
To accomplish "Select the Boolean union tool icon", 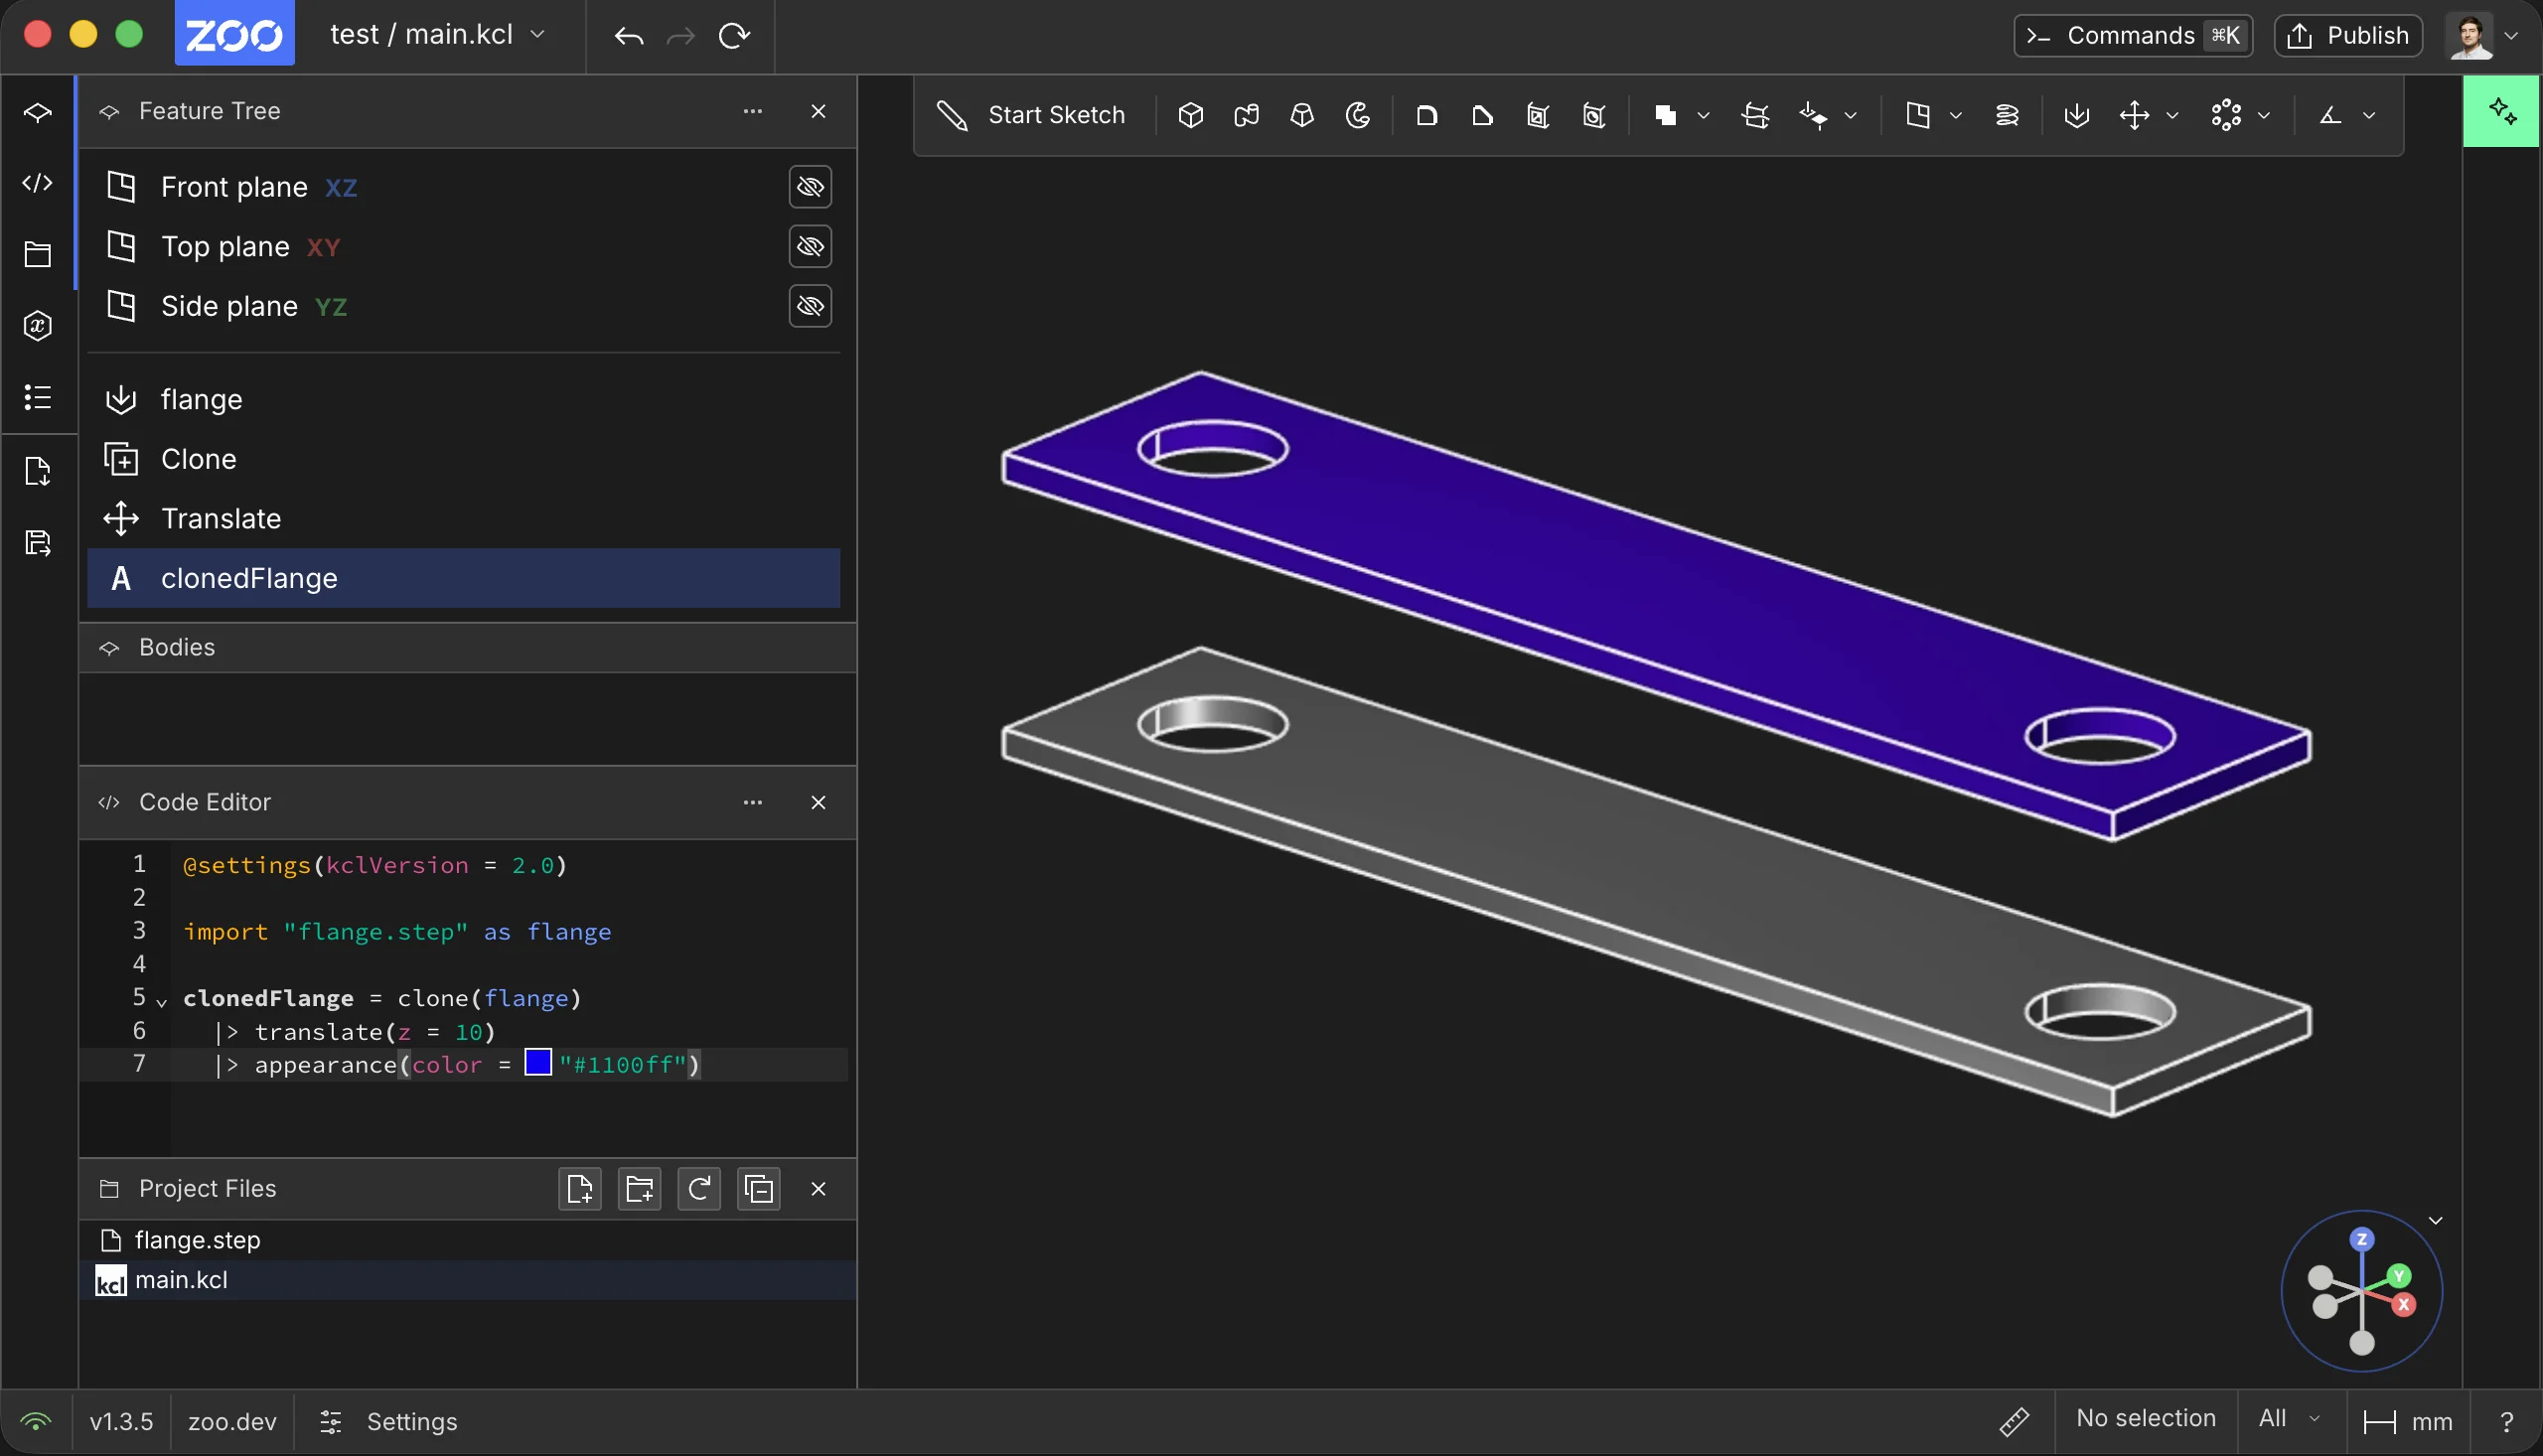I will tap(1665, 115).
